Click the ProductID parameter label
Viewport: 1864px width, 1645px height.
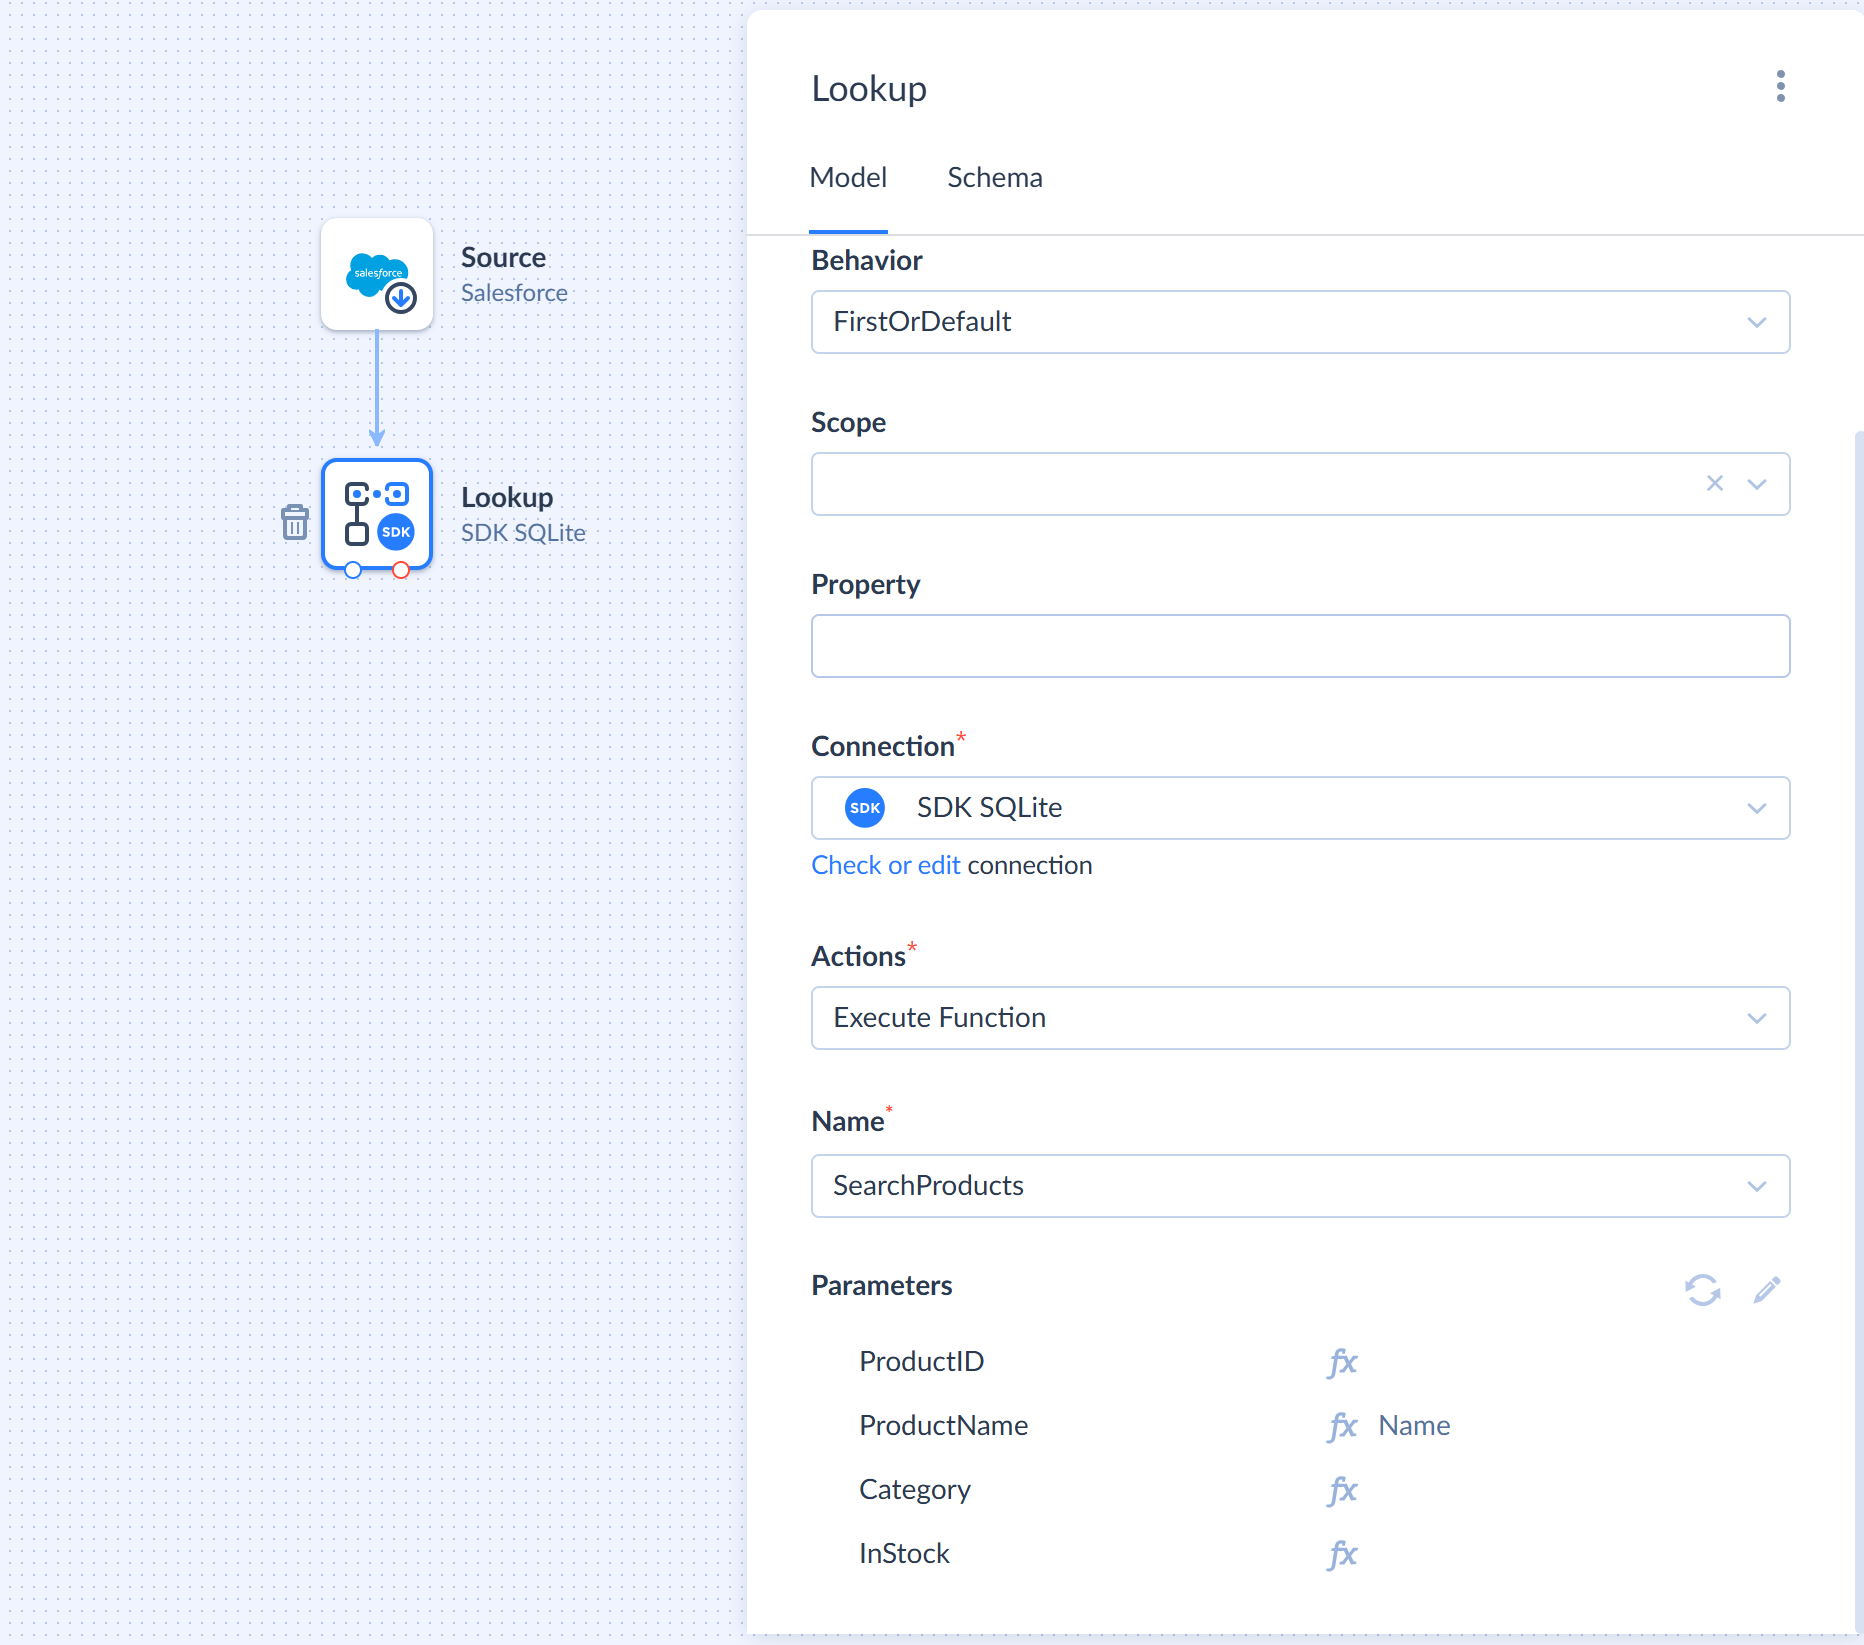click(x=922, y=1362)
